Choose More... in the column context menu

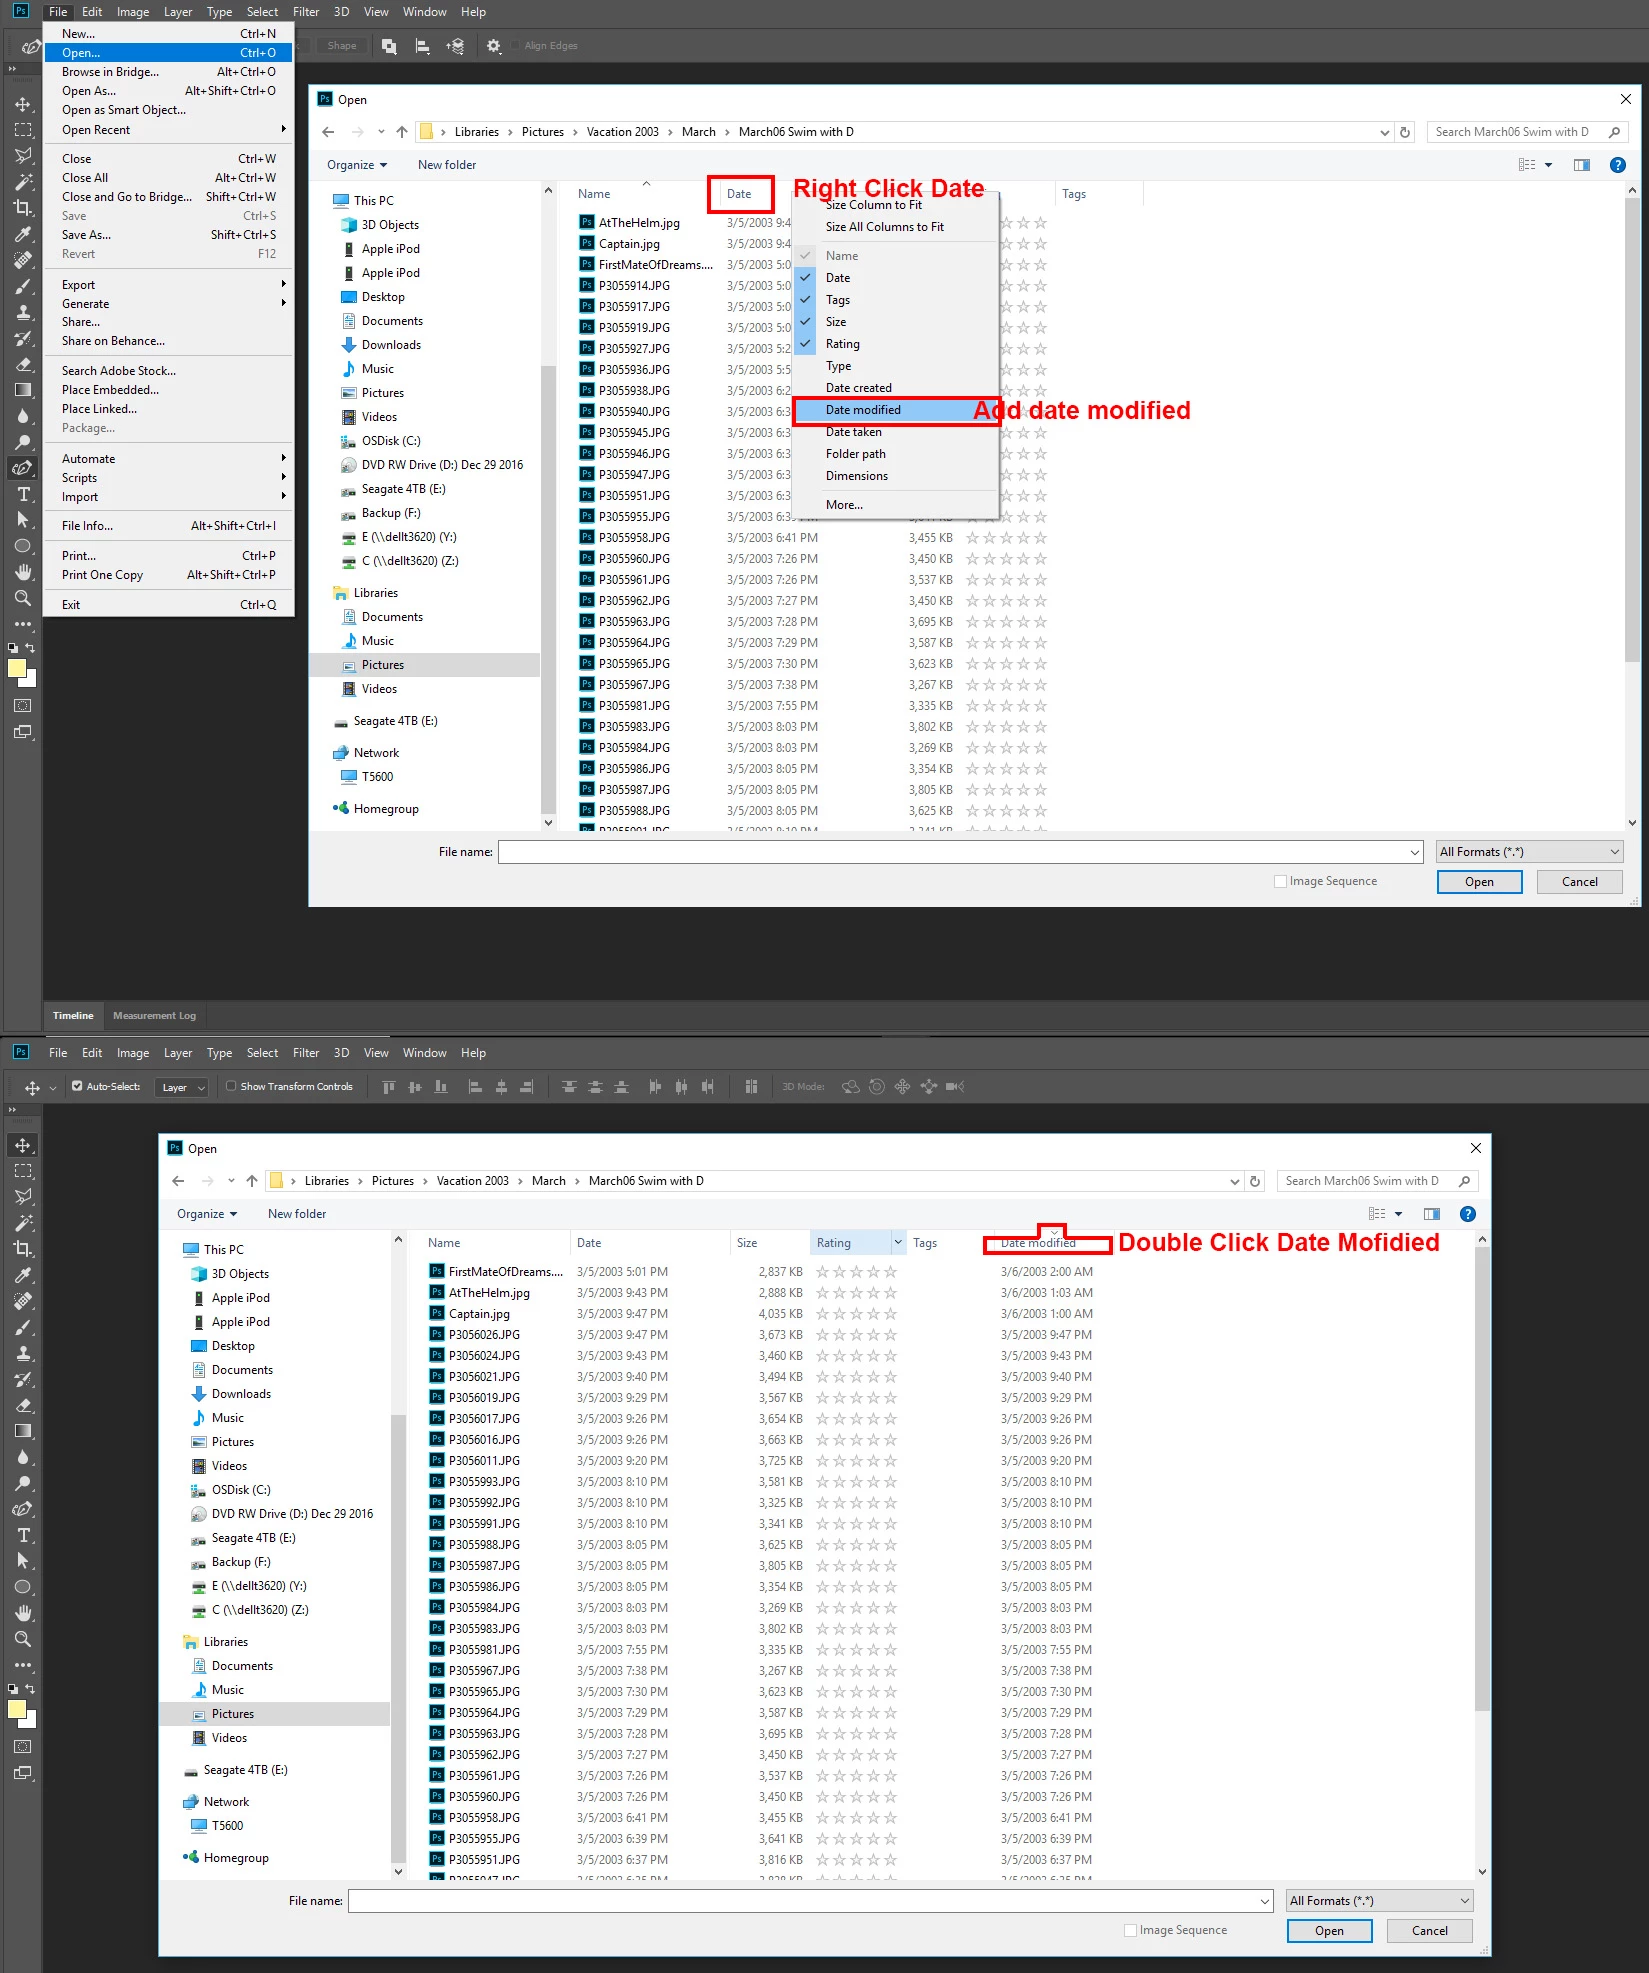[896, 505]
